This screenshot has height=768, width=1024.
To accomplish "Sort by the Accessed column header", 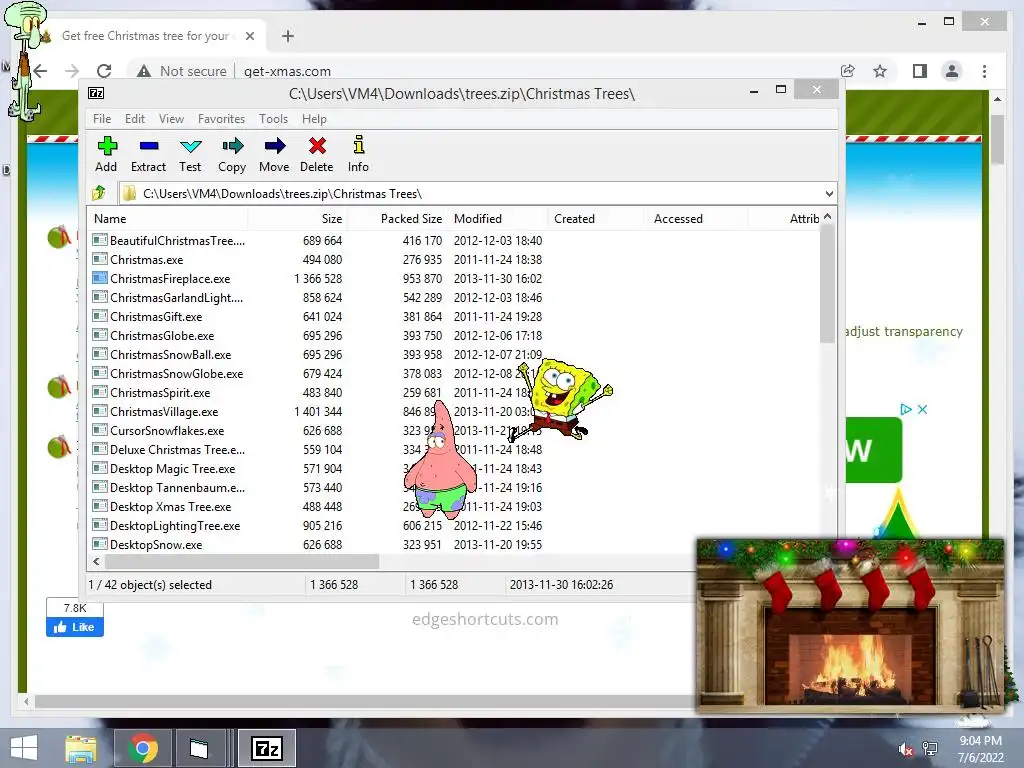I will point(696,219).
